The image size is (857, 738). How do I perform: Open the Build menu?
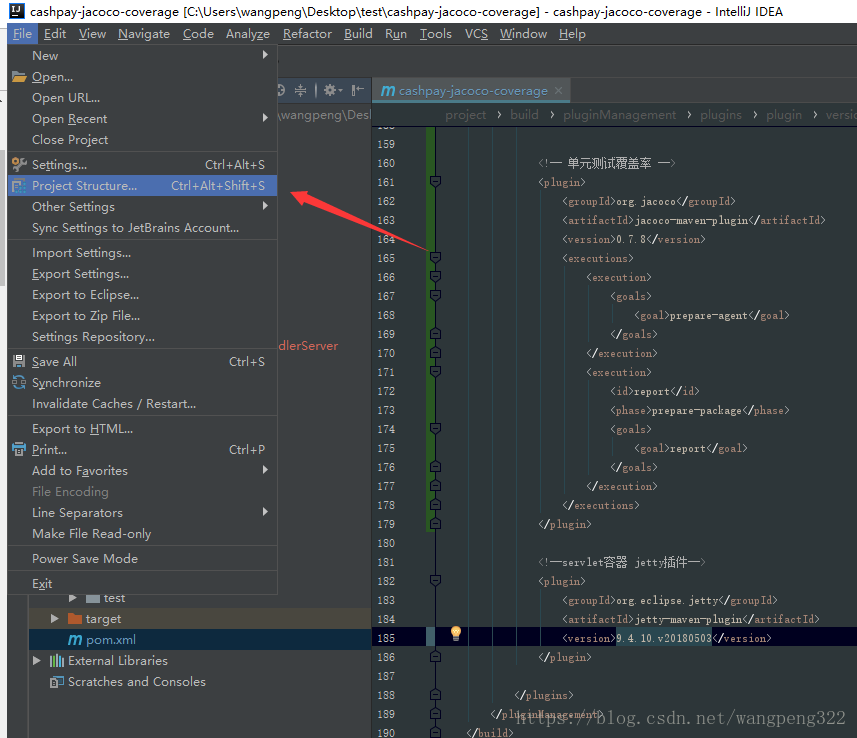pos(358,34)
